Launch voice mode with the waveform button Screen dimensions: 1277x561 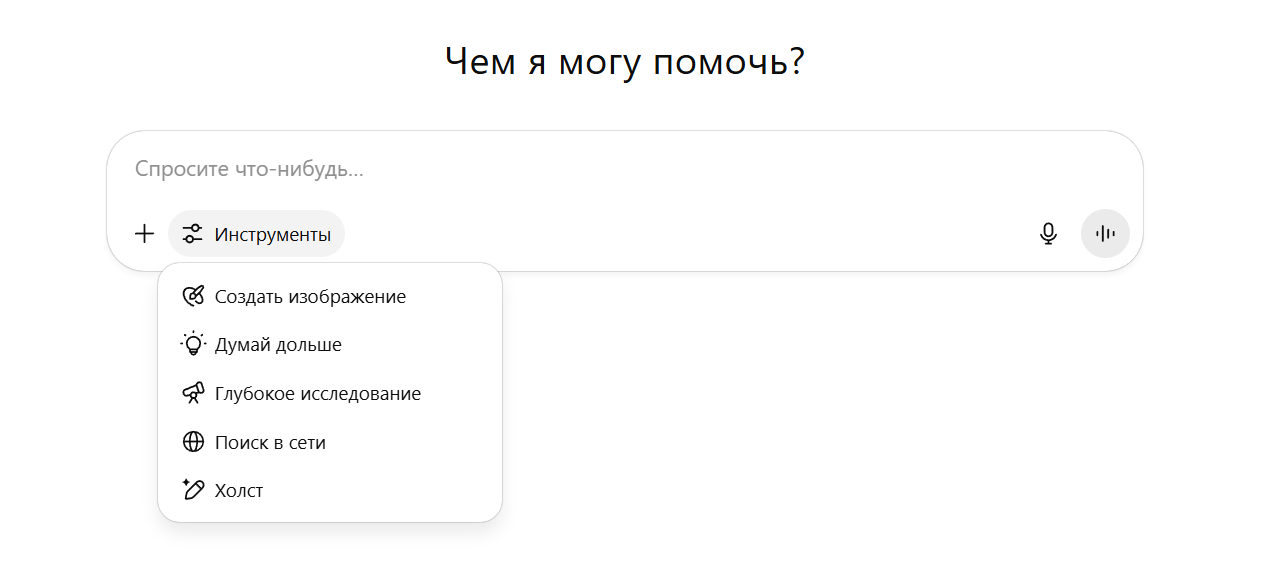(1105, 234)
